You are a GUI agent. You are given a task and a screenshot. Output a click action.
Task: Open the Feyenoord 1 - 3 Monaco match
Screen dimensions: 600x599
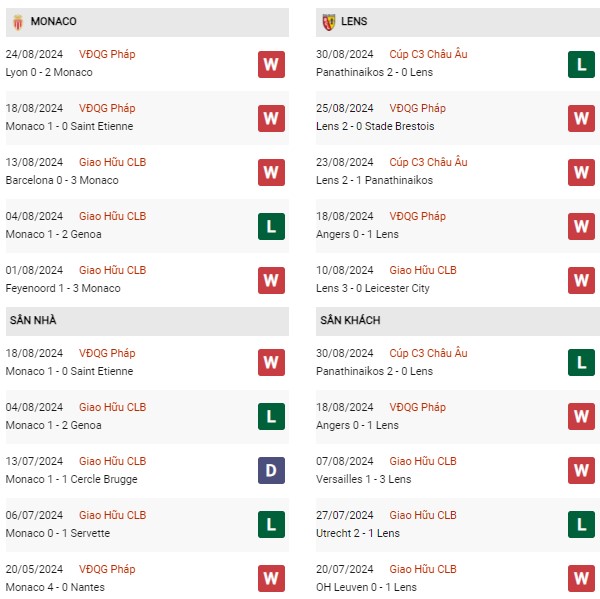tap(63, 288)
